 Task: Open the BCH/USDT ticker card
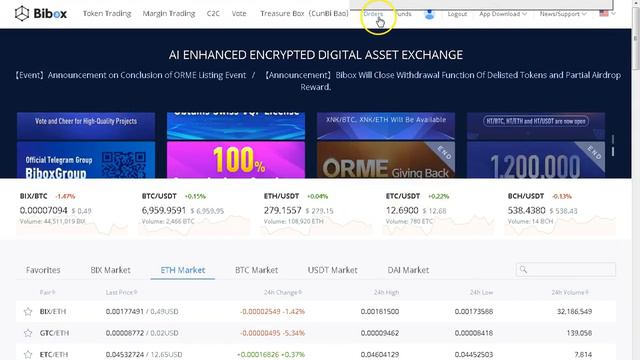[560, 212]
